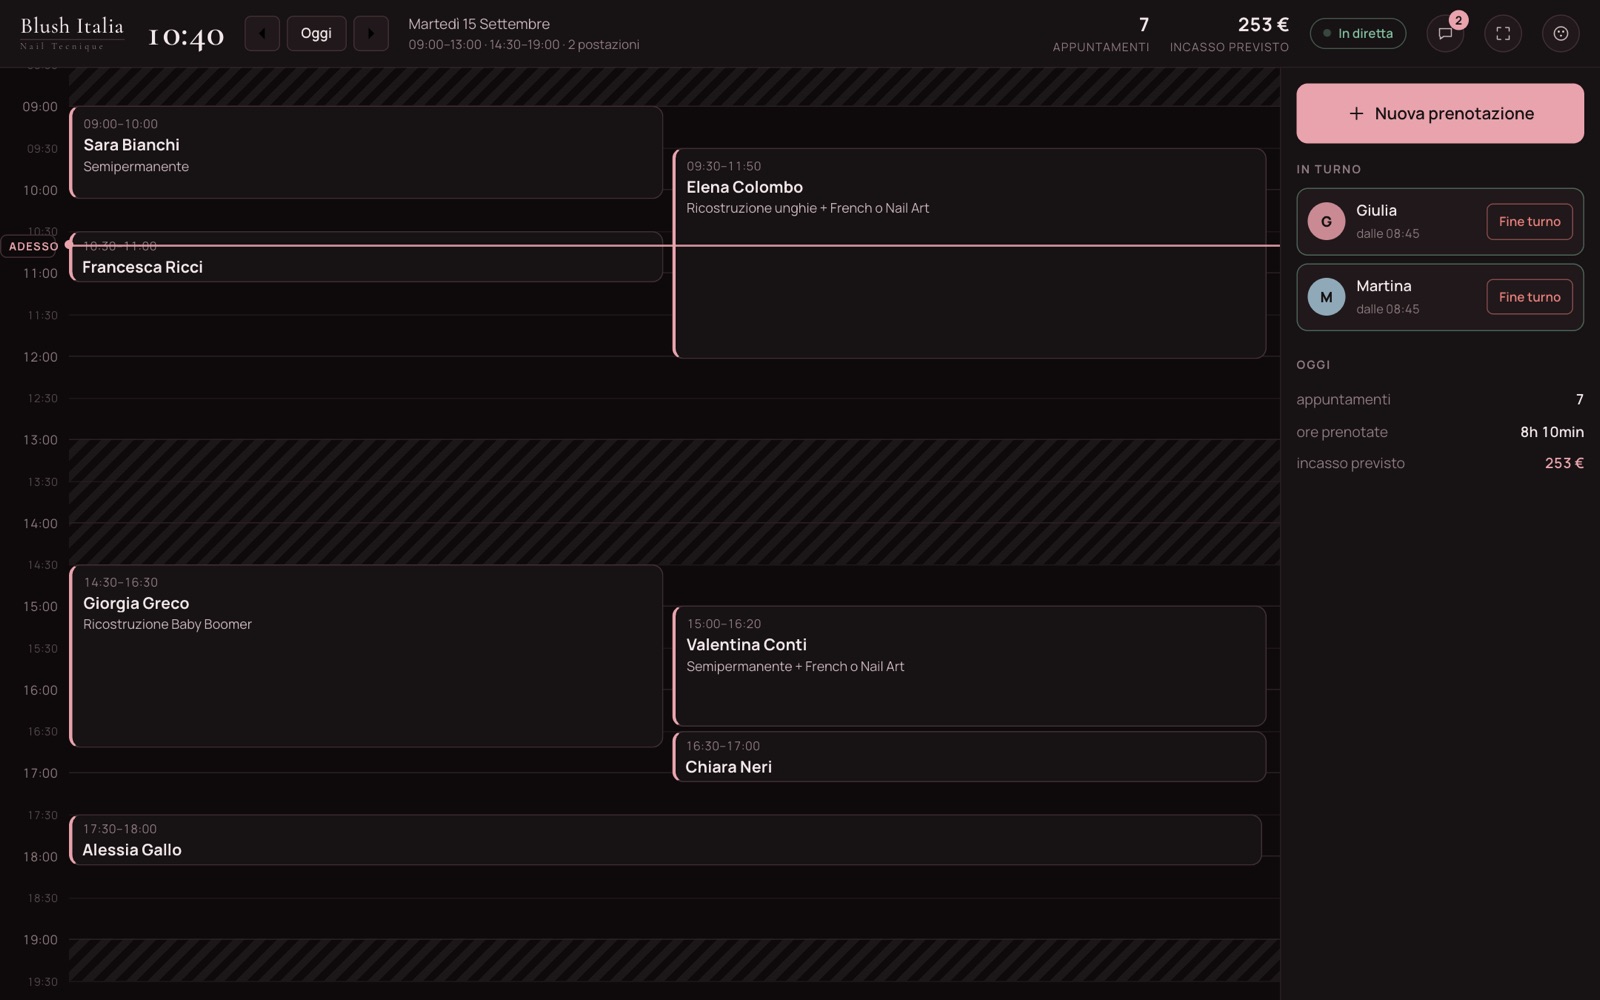End Giulia's shift with Fine turno
1600x1000 pixels.
(1529, 222)
